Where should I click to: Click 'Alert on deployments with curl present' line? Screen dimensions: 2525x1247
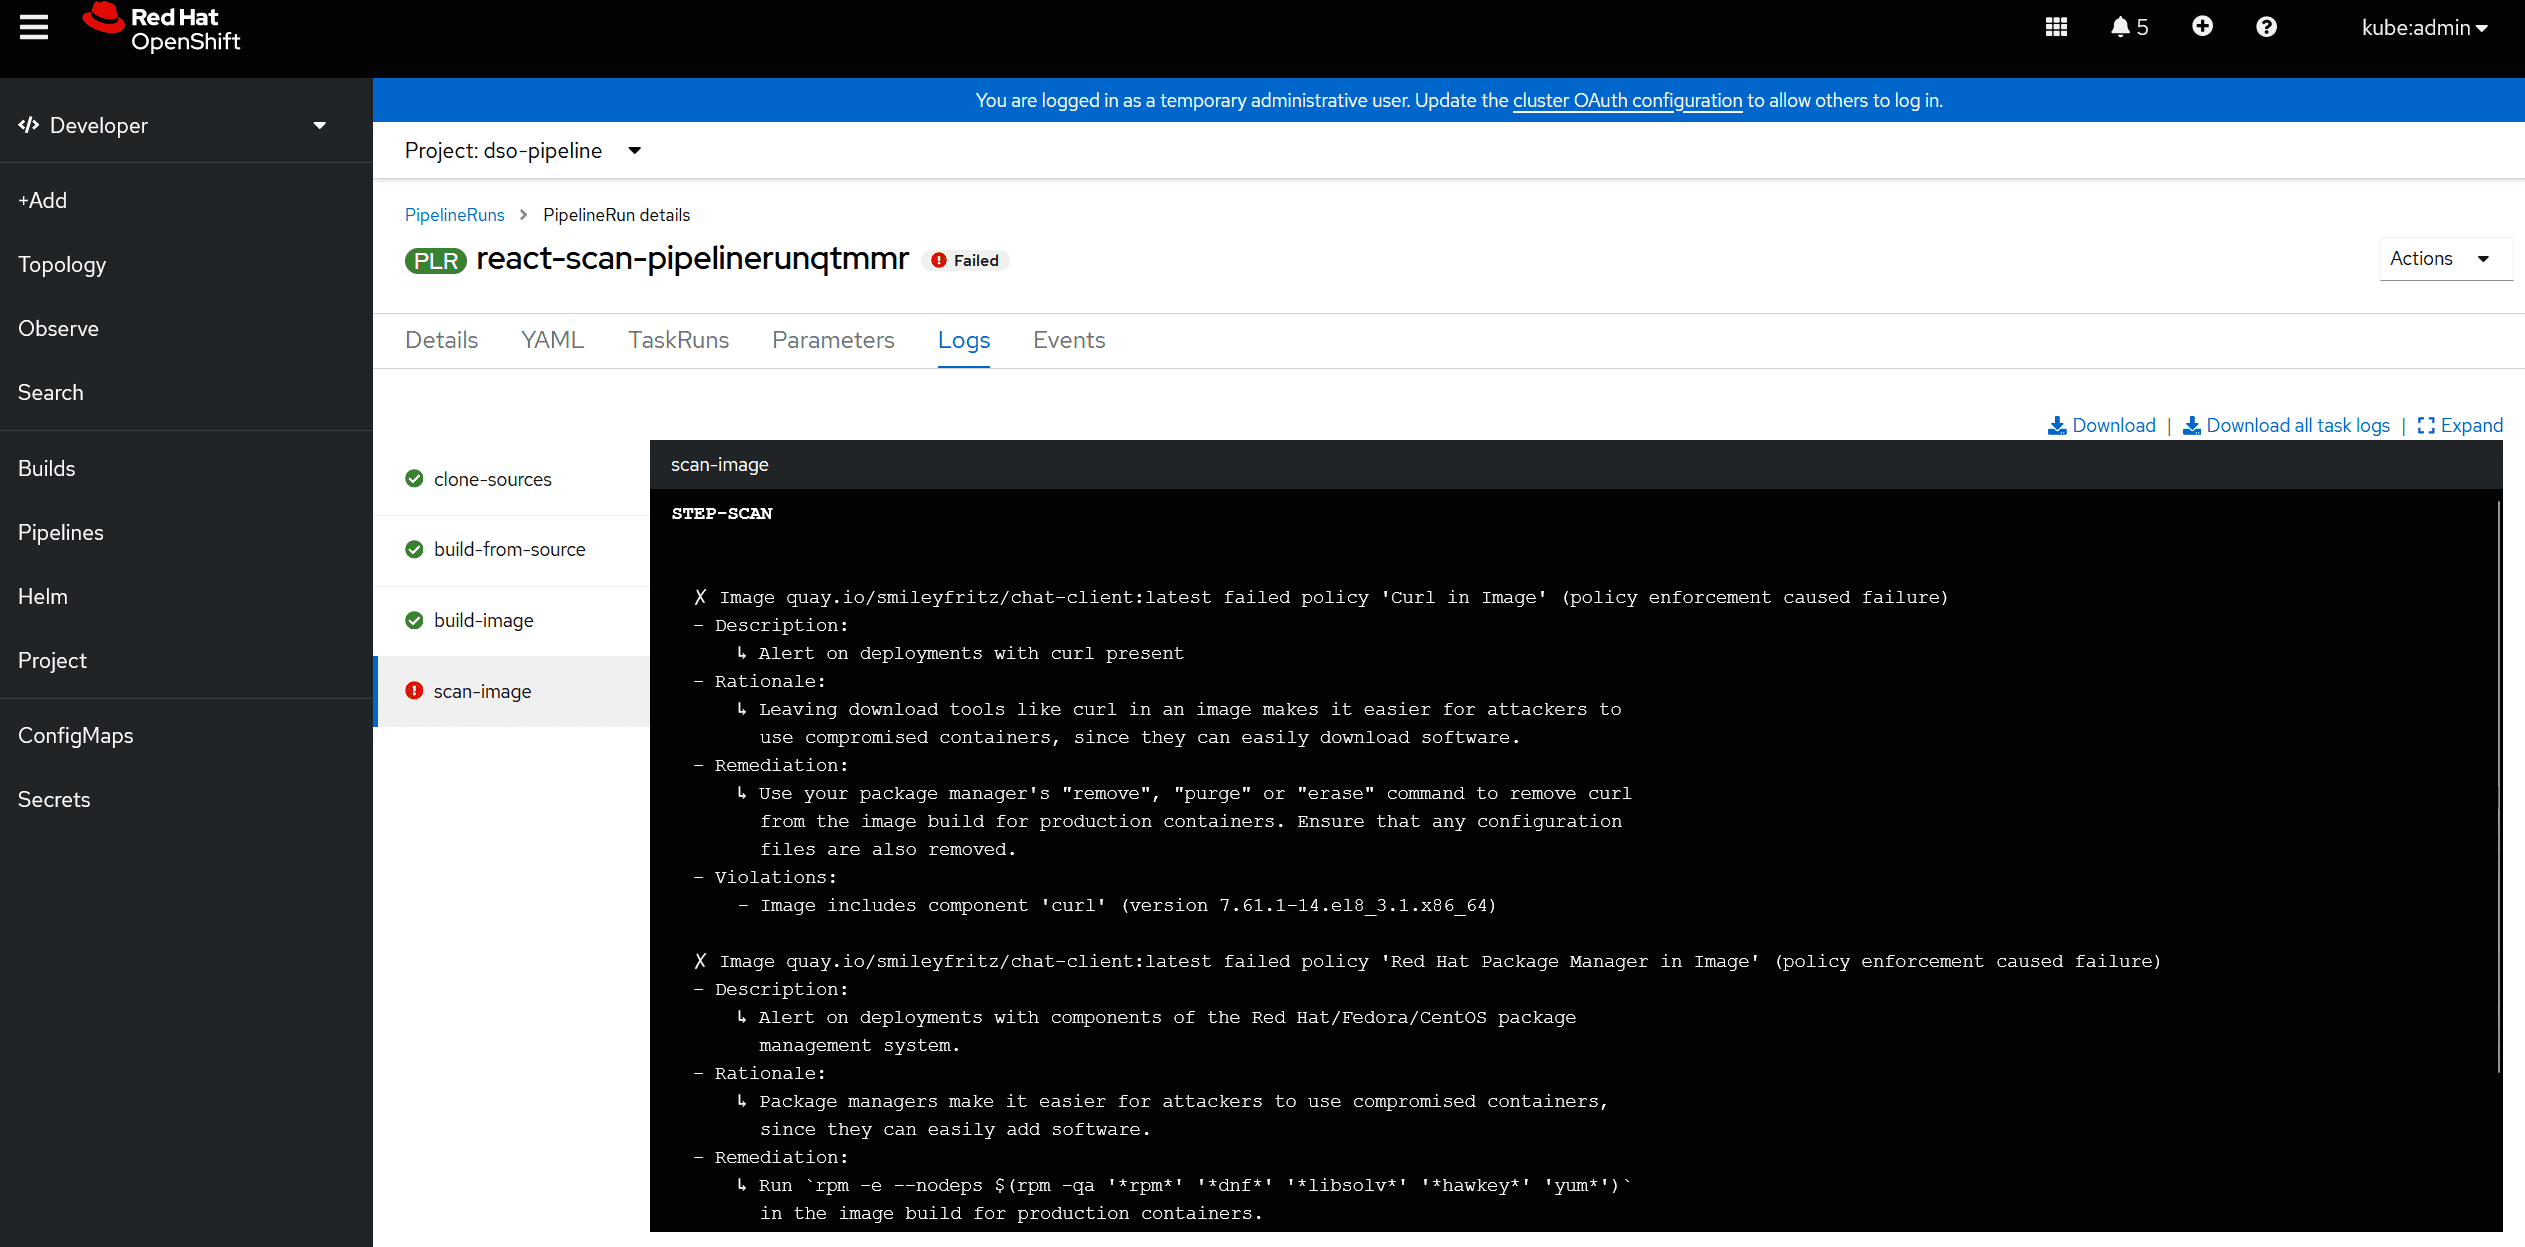pos(960,654)
